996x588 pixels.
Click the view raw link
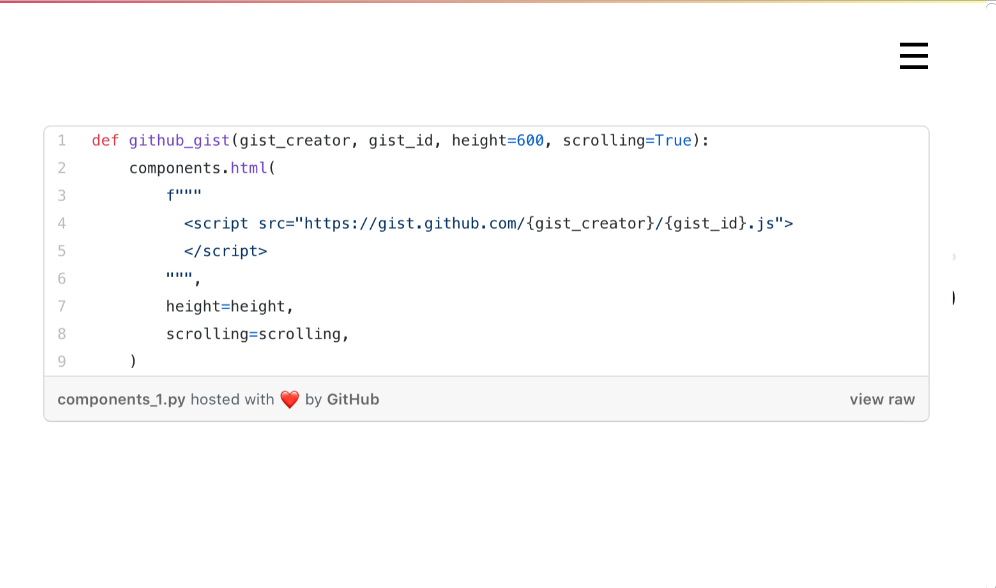882,400
